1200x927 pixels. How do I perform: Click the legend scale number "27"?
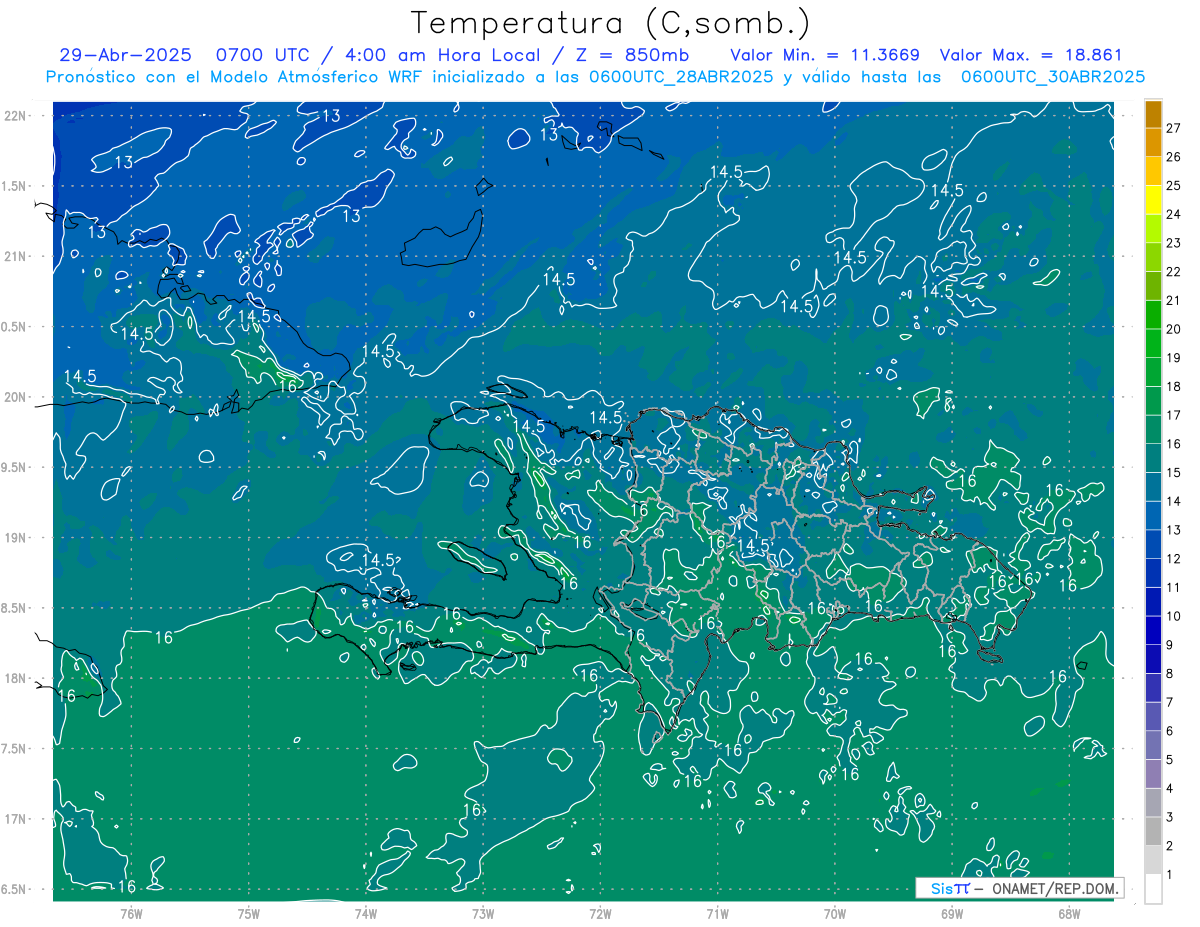[1174, 128]
